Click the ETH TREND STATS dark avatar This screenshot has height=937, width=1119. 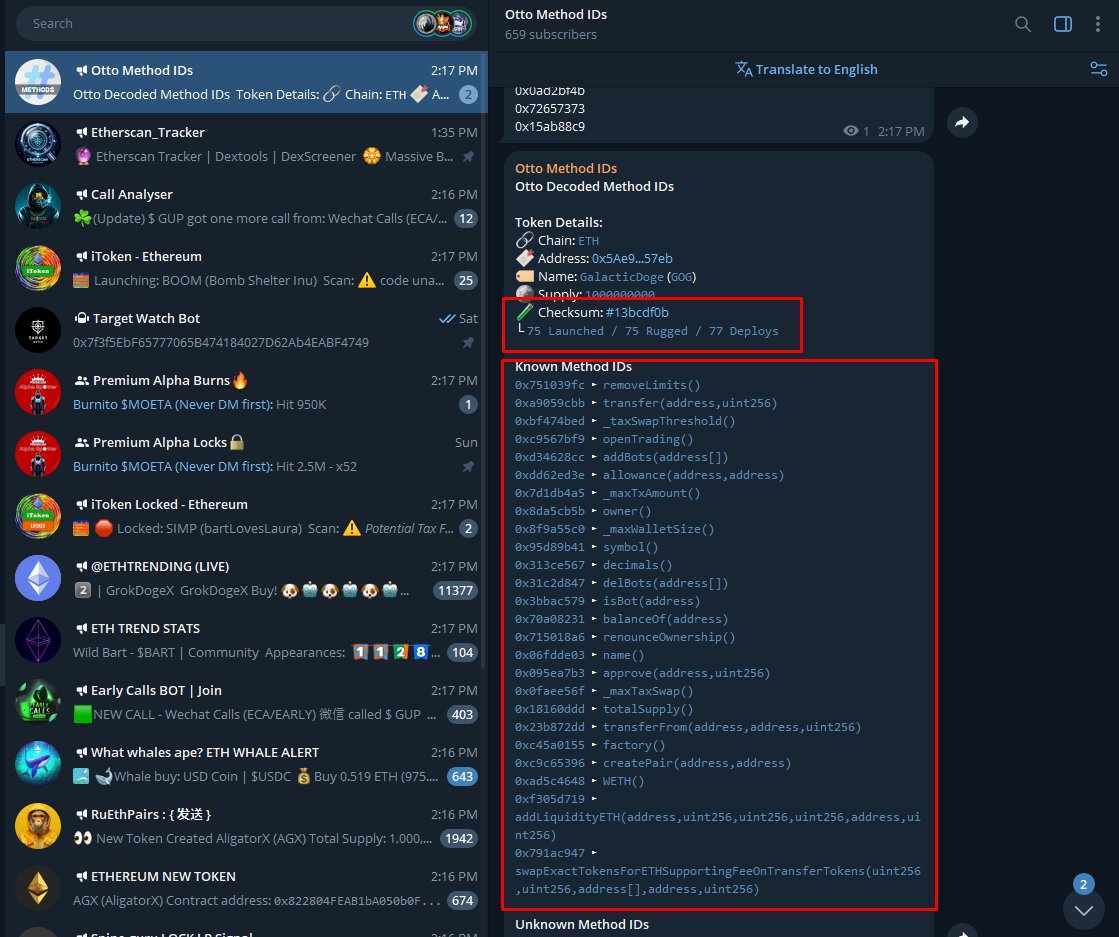click(x=38, y=641)
